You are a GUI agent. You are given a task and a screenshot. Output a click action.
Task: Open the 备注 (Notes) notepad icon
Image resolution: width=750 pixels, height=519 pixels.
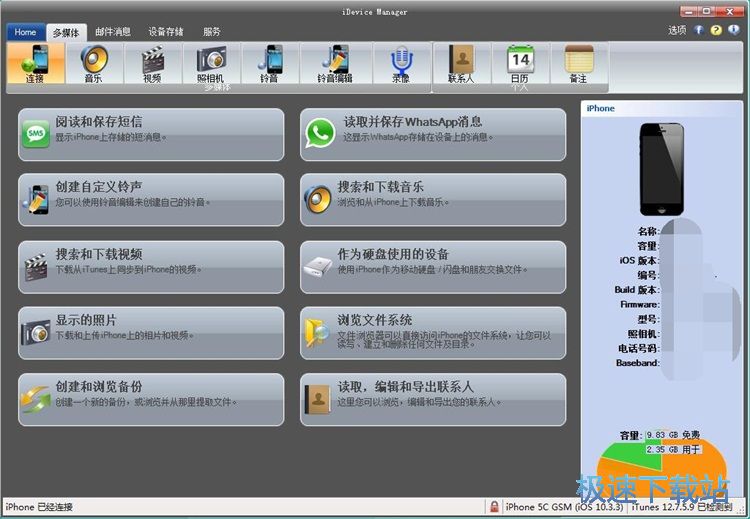tap(579, 64)
